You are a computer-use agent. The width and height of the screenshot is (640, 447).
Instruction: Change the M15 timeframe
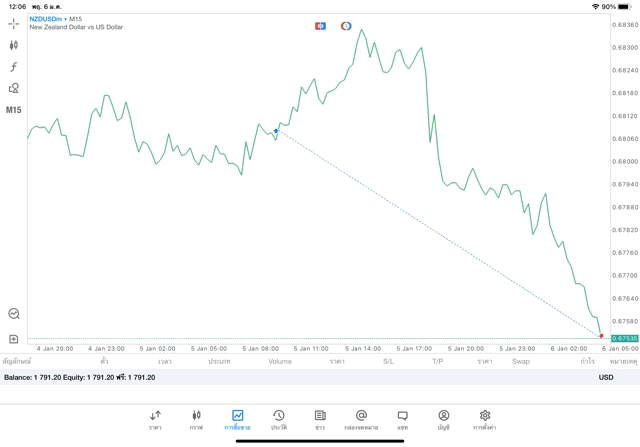point(14,110)
